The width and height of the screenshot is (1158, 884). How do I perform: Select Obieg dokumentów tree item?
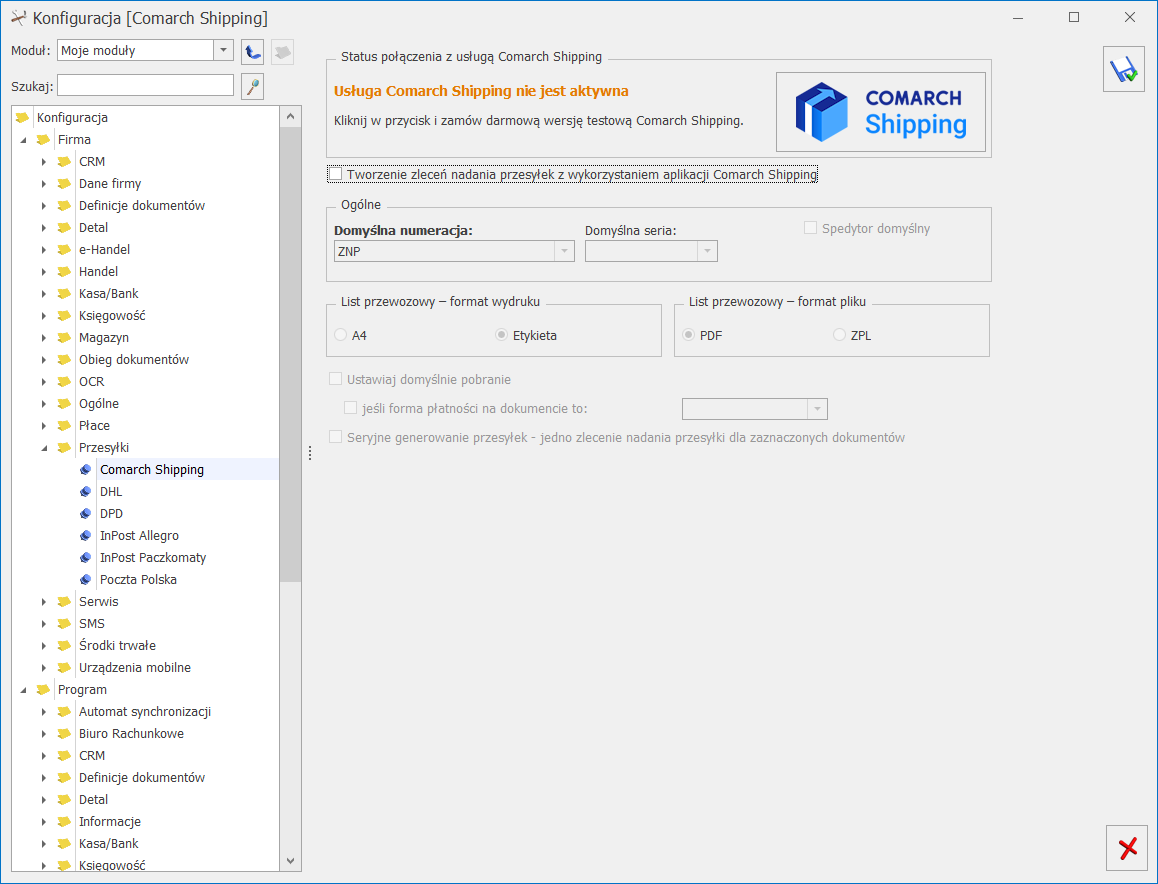point(134,360)
